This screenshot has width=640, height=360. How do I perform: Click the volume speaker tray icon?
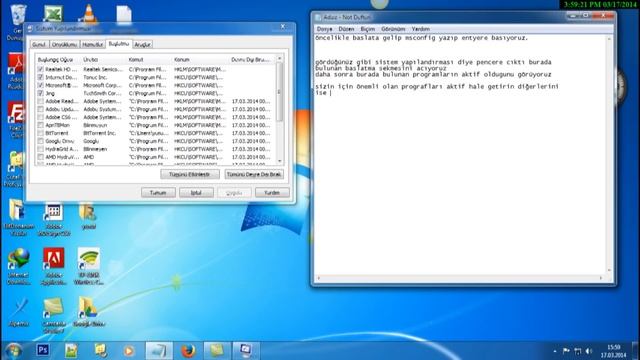589,351
